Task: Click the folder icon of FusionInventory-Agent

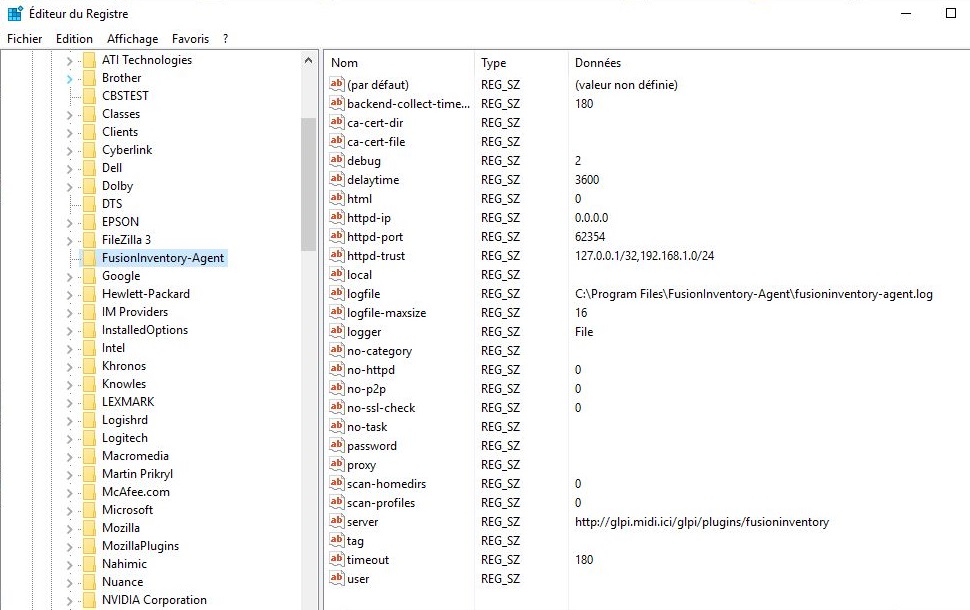Action: (88, 257)
